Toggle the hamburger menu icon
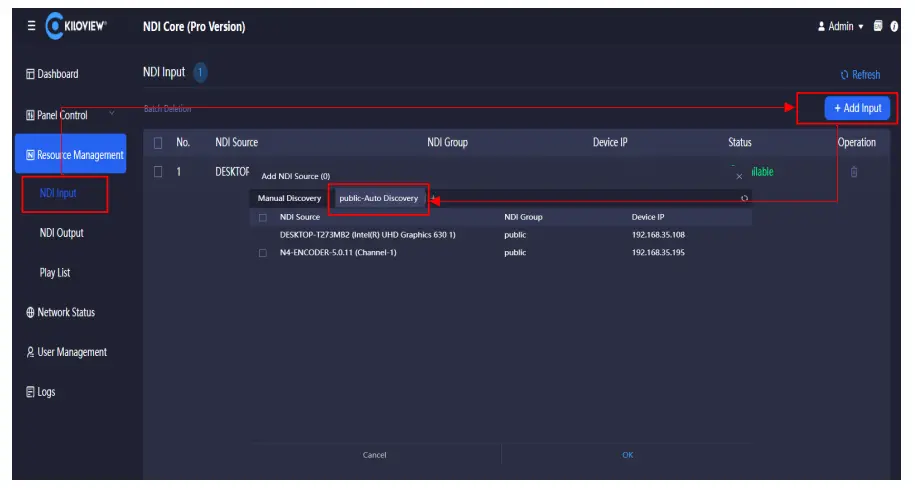Screen dimensions: 915x488 click(x=32, y=26)
